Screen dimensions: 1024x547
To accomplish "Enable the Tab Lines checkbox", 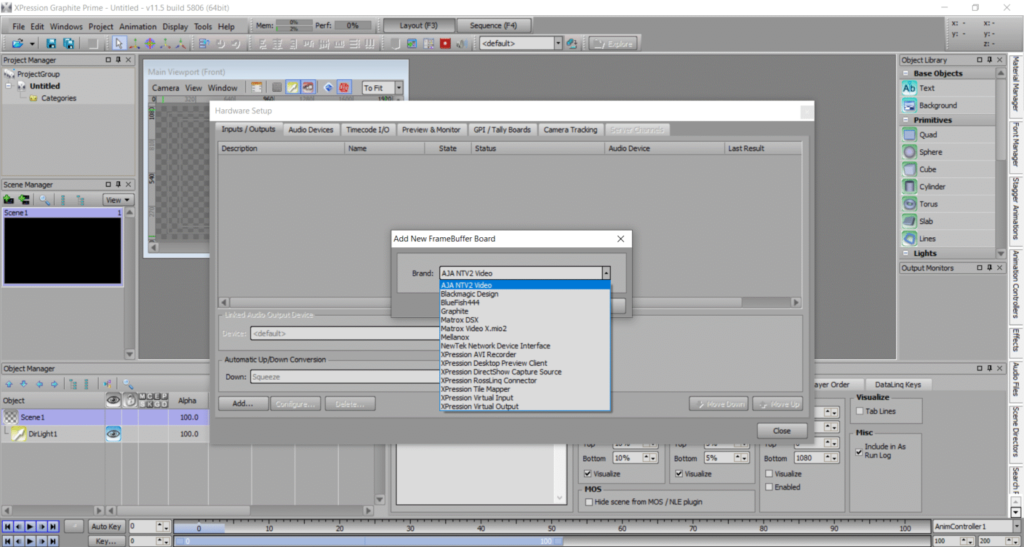I will (x=859, y=411).
